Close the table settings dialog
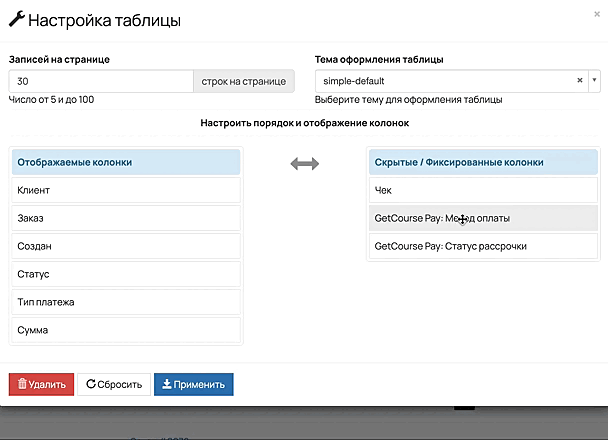Screen dimensions: 608x440 [x=597, y=13]
